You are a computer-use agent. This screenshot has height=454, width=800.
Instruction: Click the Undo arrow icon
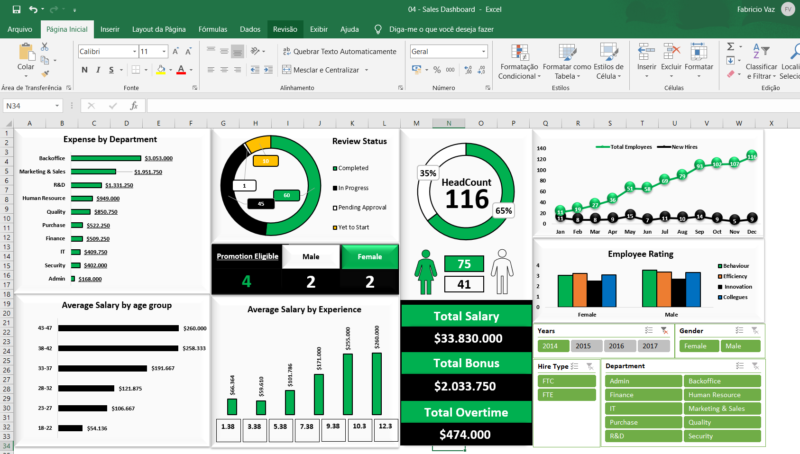(x=33, y=9)
